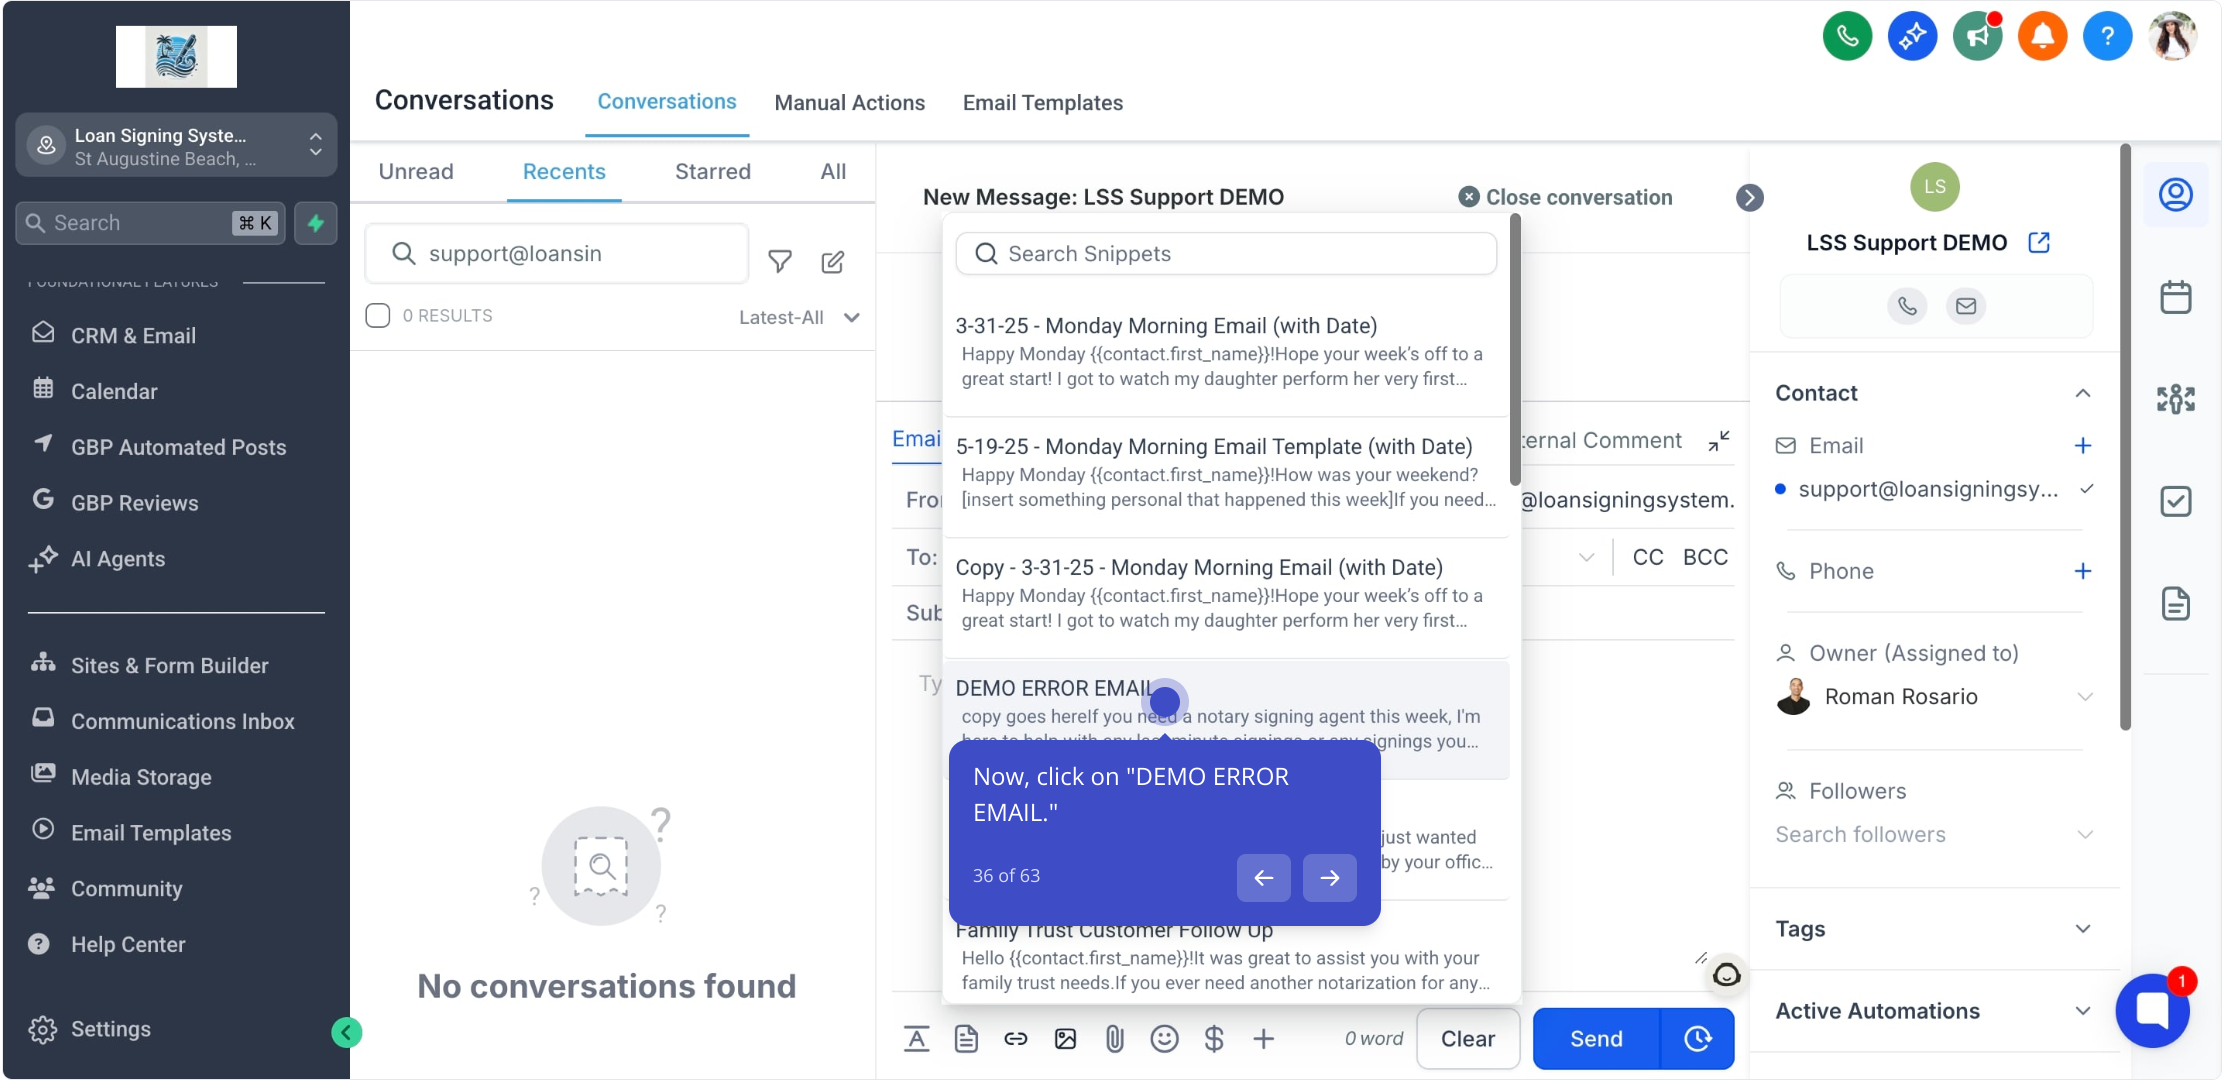Open the appointments calendar panel icon
The width and height of the screenshot is (2224, 1080).
2176,297
